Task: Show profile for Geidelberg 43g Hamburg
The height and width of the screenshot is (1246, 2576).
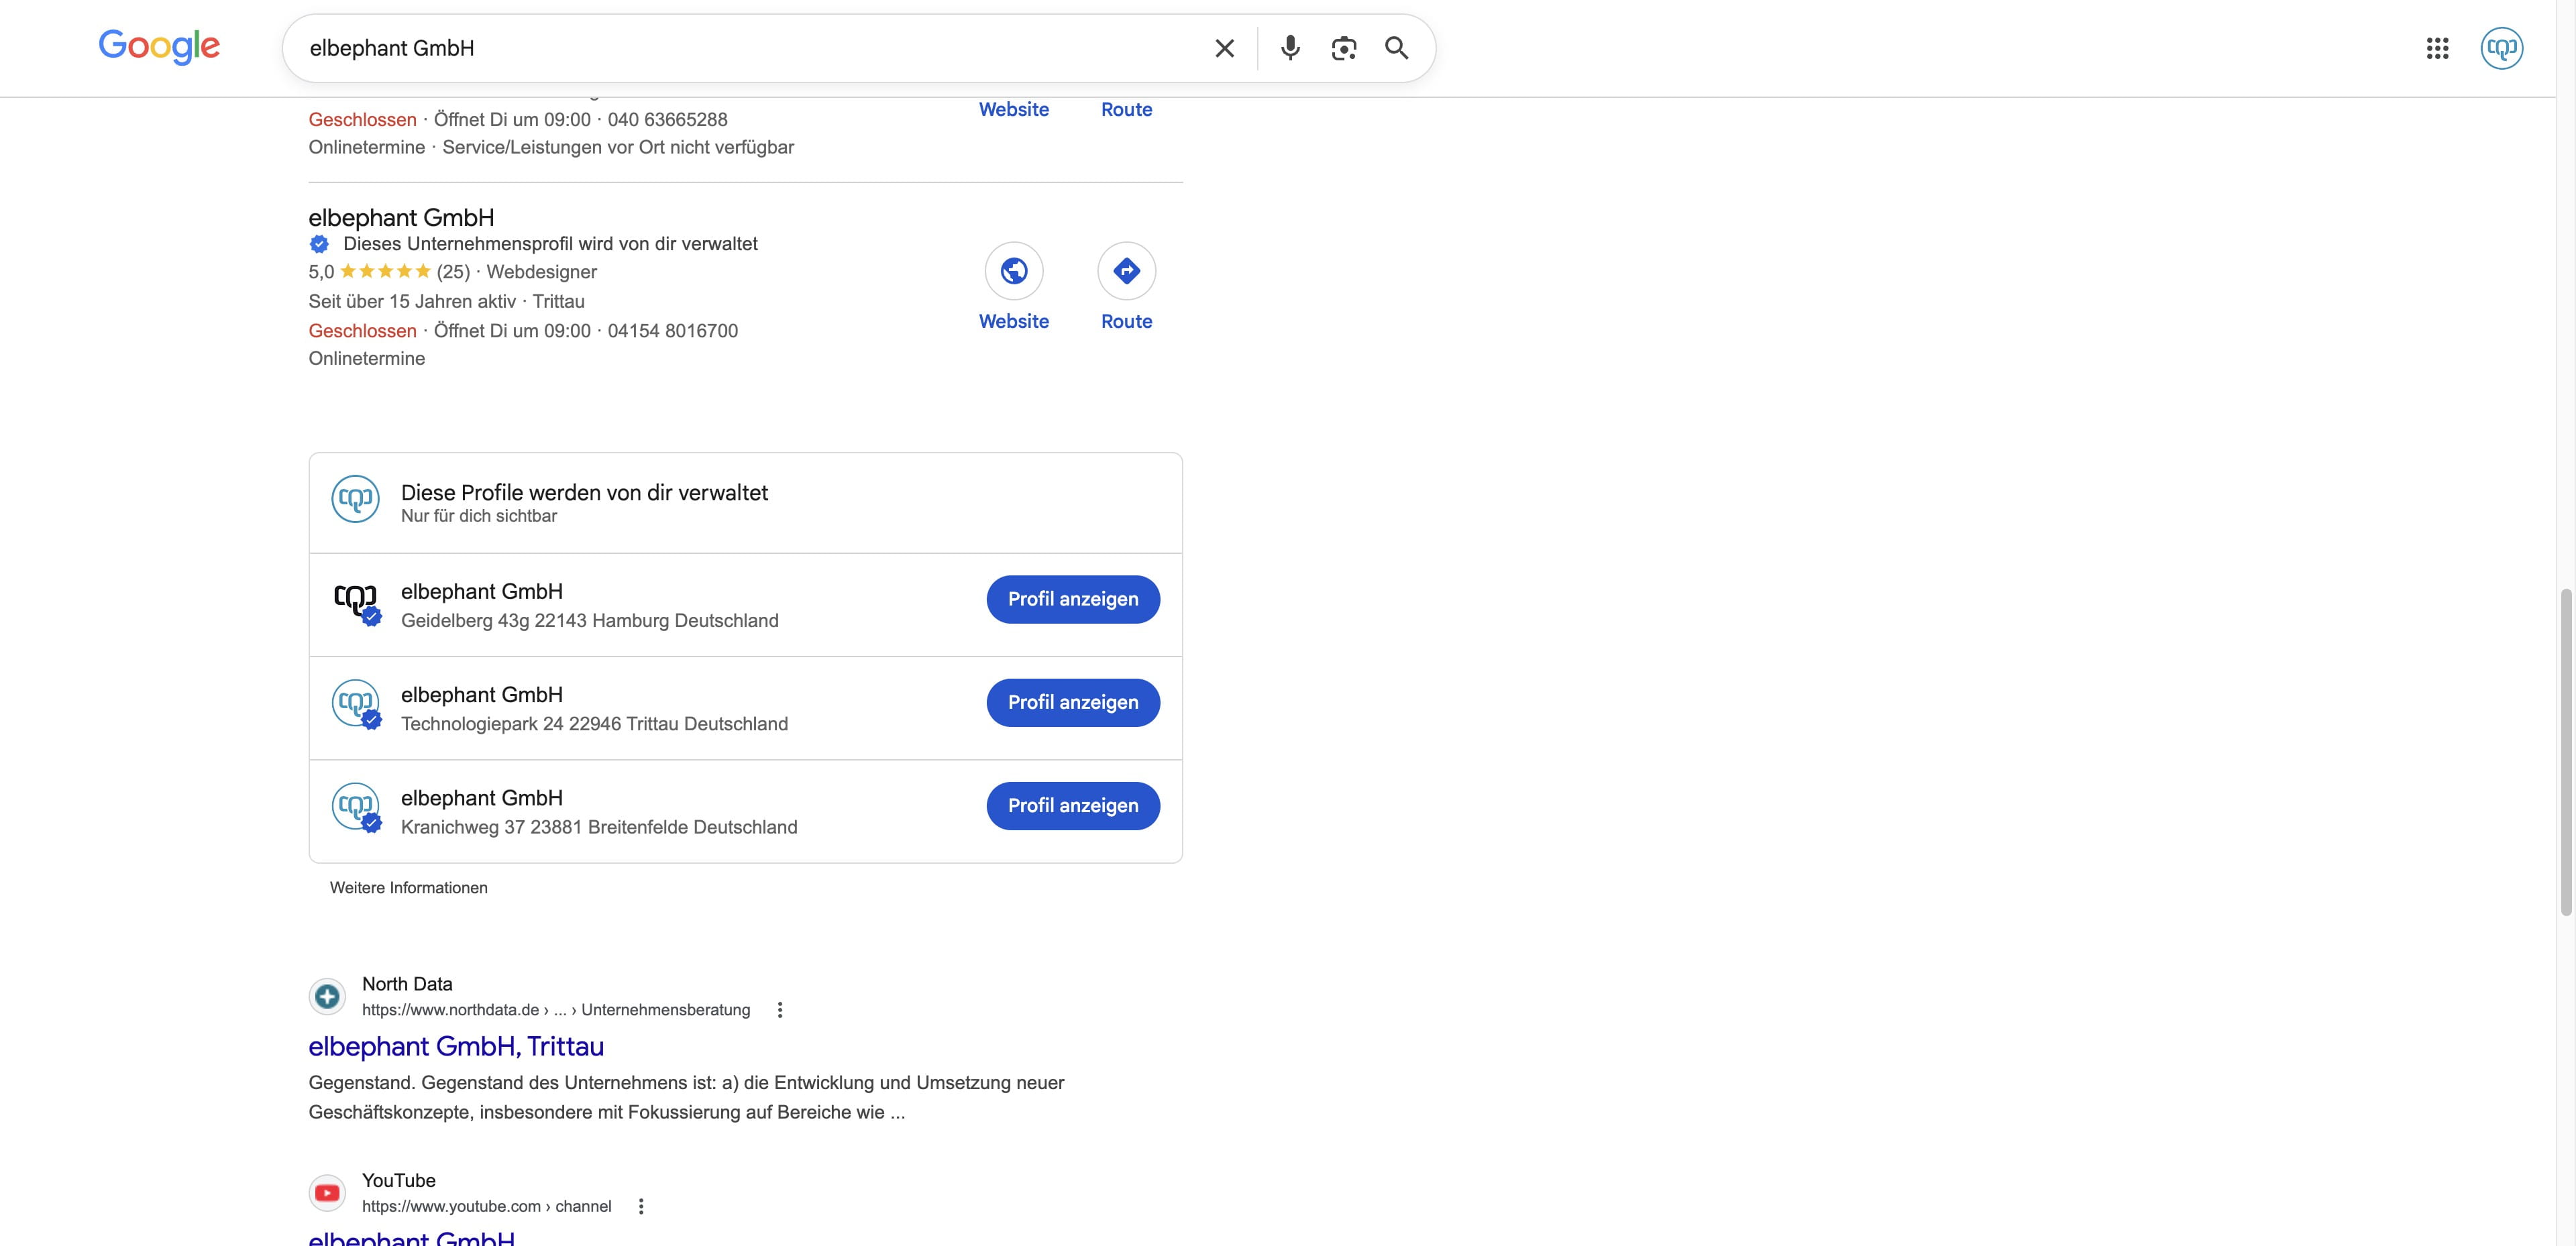Action: tap(1073, 599)
